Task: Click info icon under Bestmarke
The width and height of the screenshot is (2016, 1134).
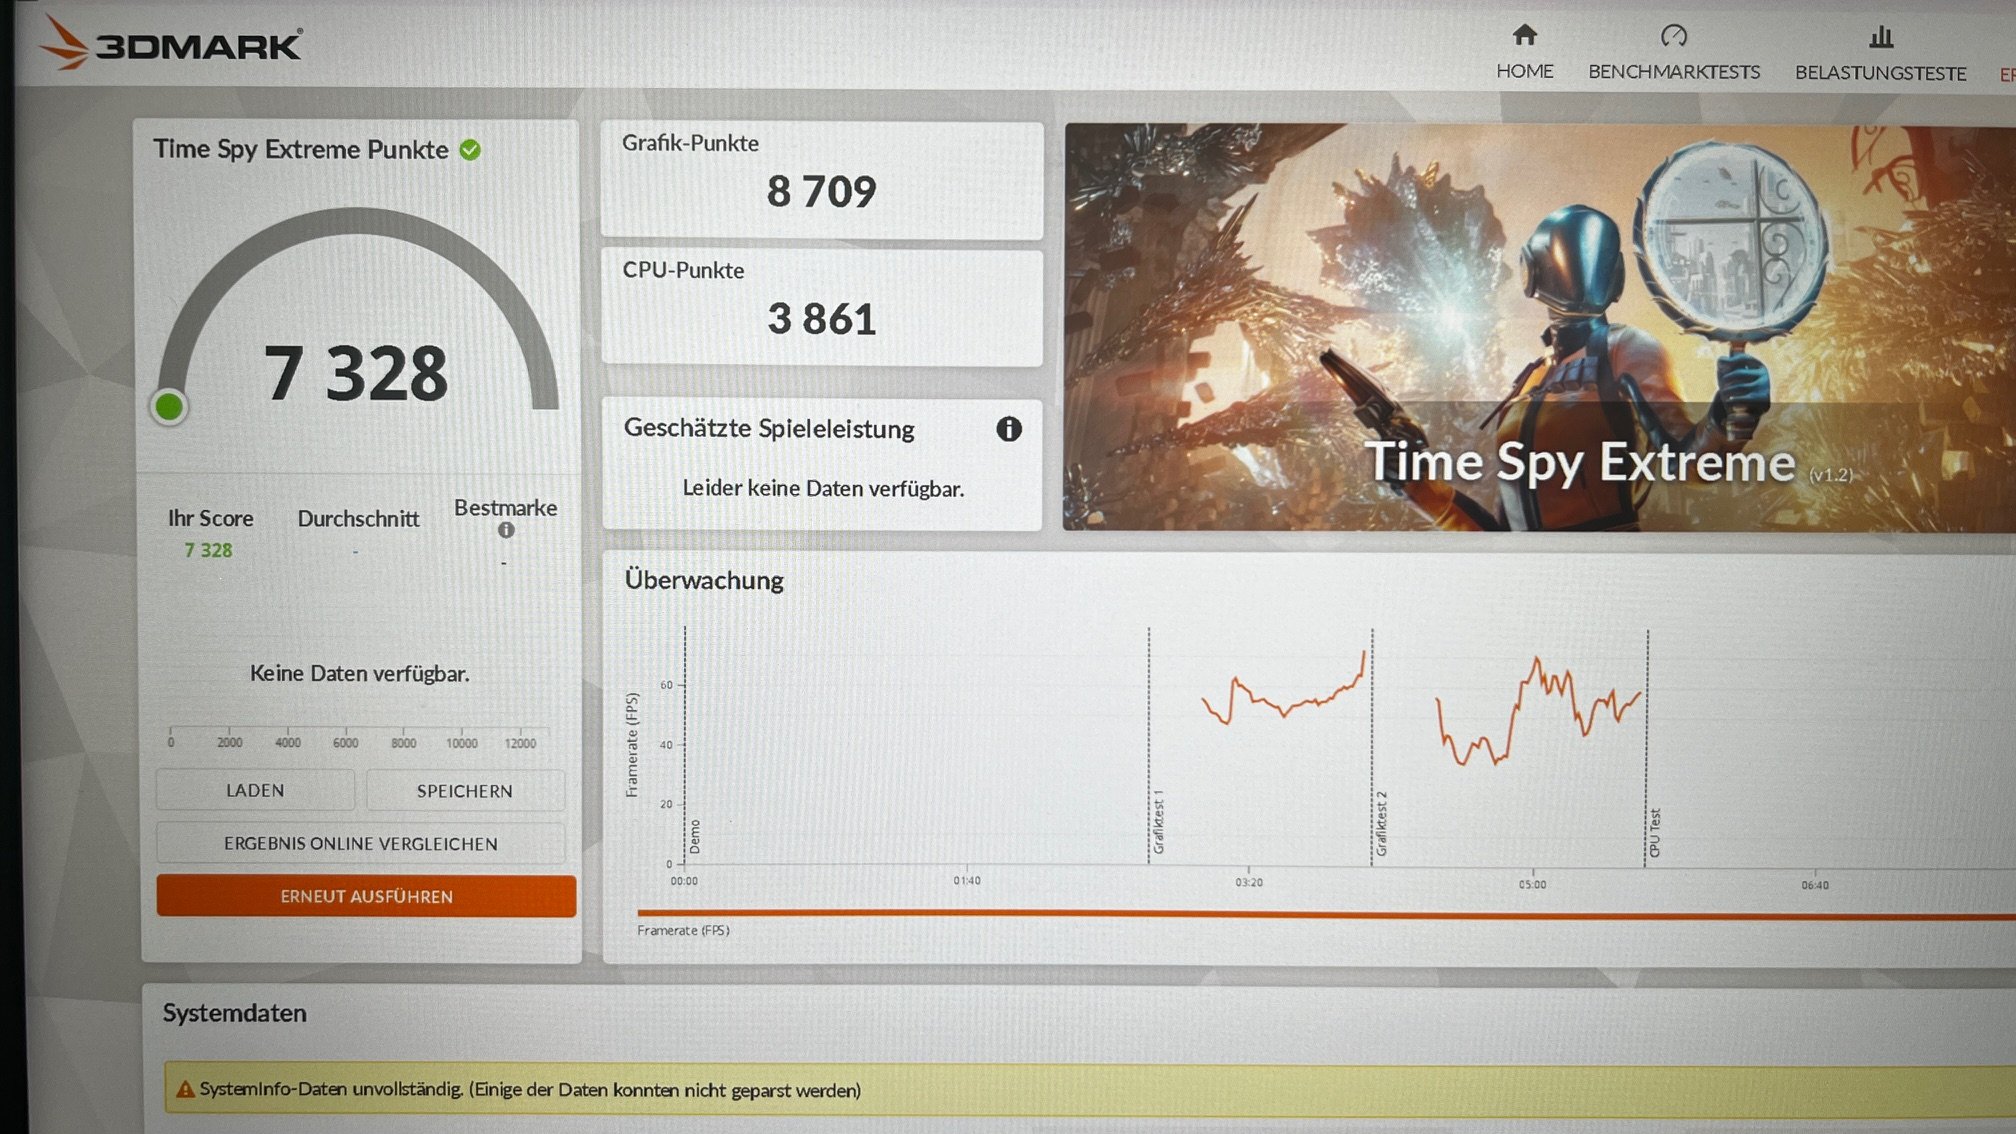Action: tap(506, 531)
